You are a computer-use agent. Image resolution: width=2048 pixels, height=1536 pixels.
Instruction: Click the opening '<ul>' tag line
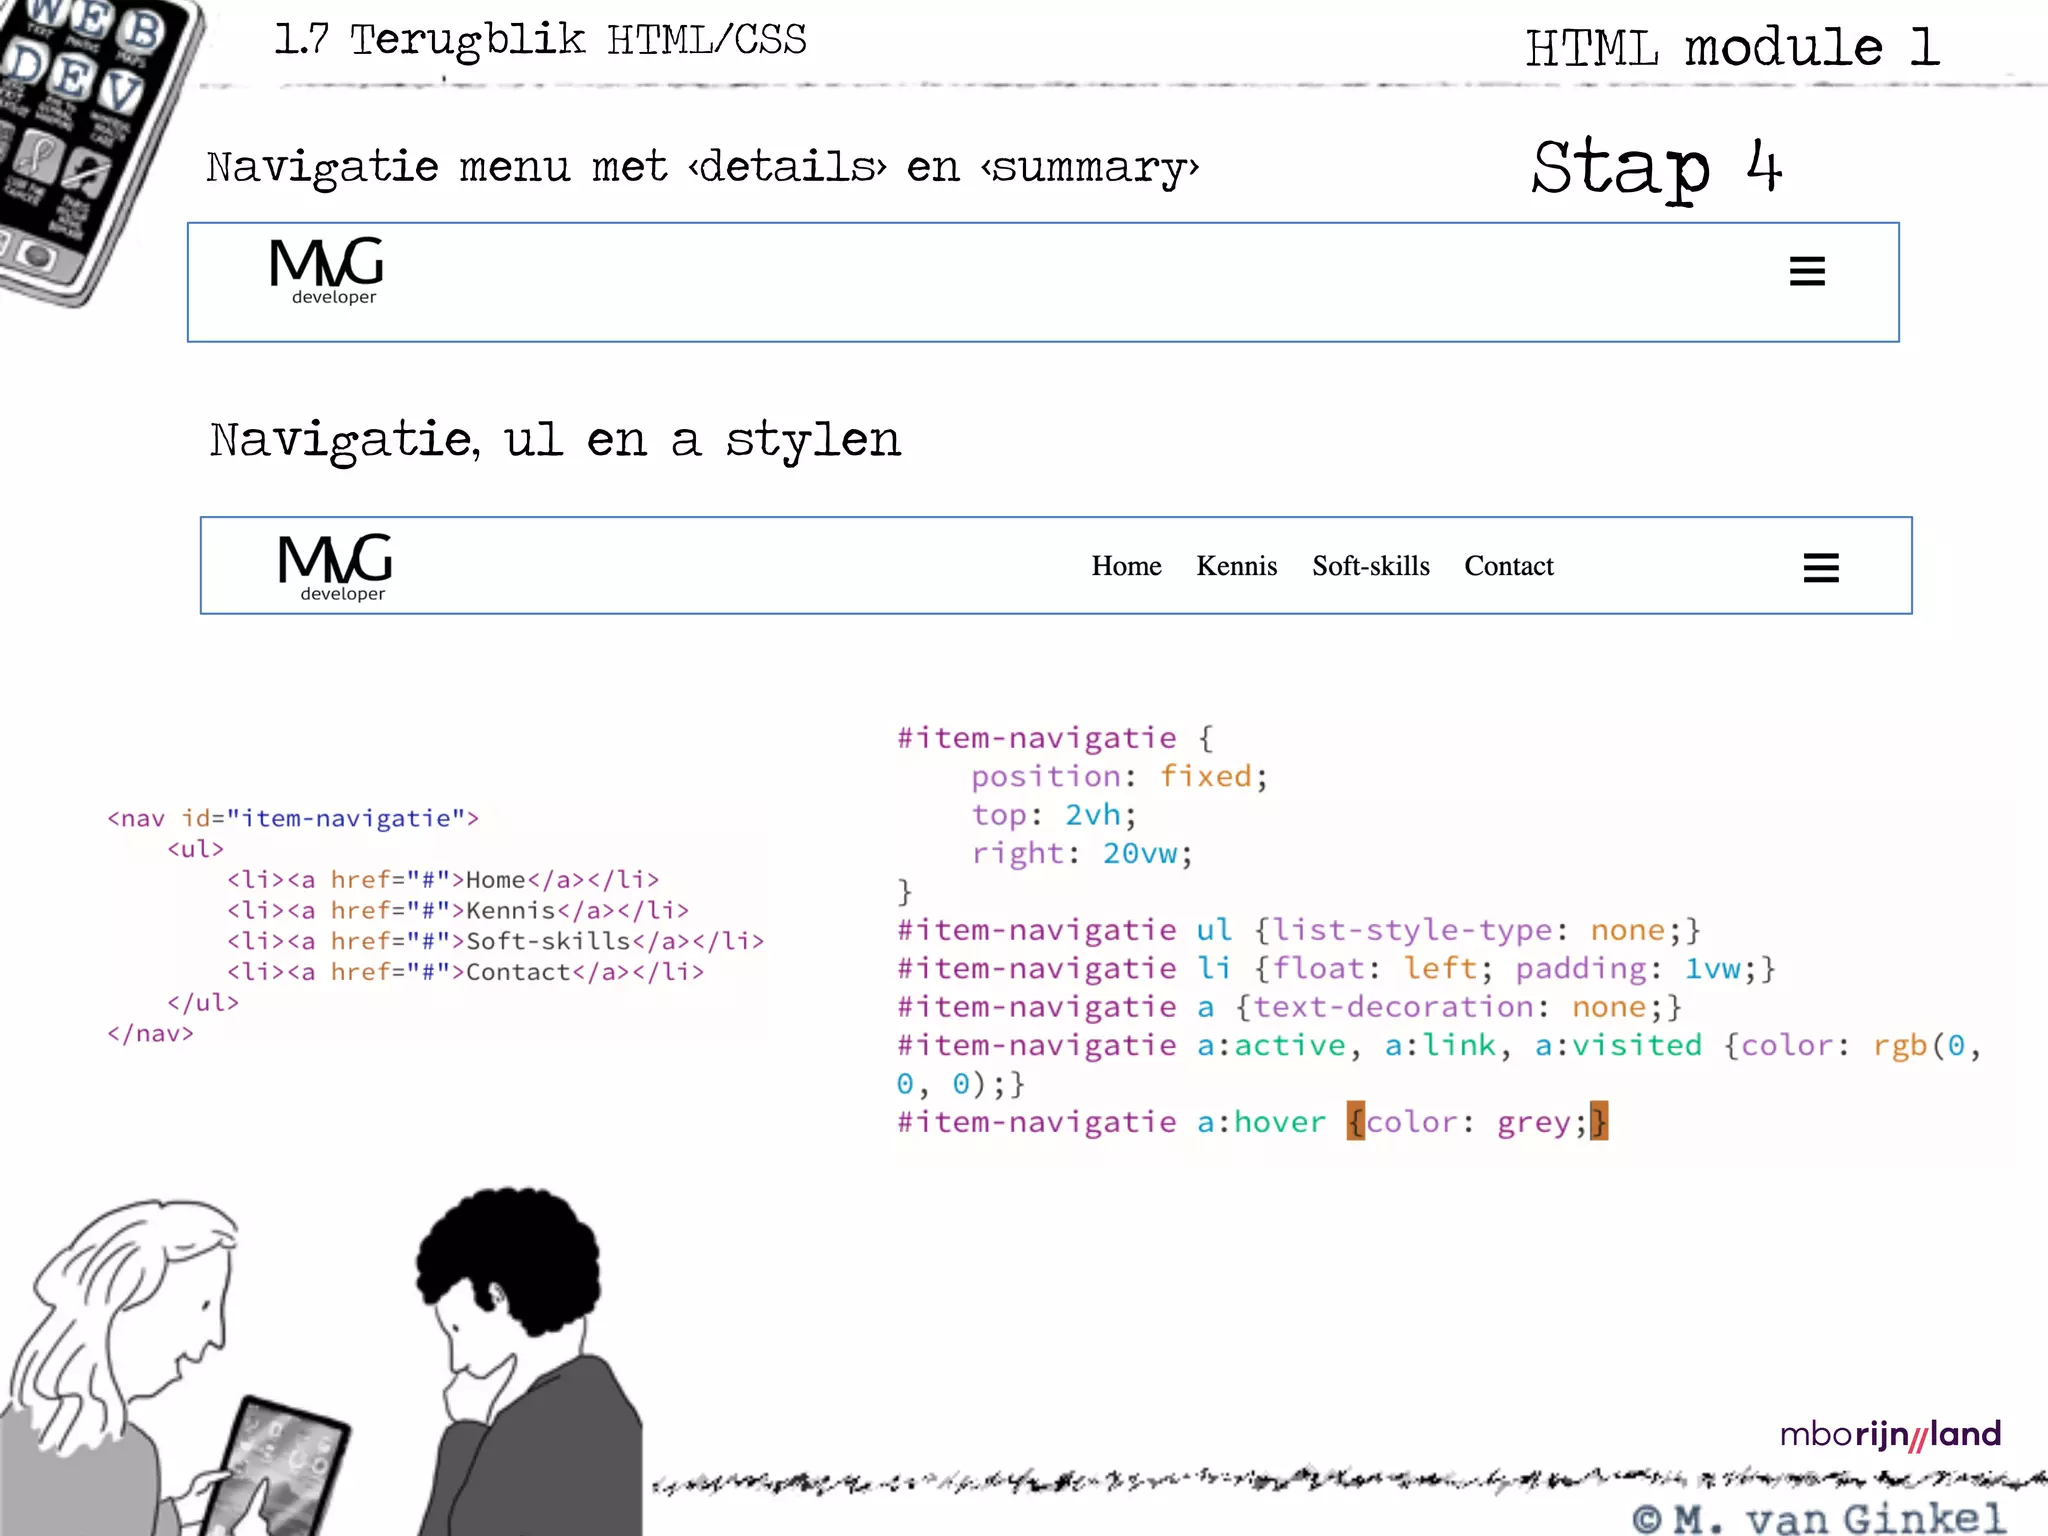(x=195, y=849)
